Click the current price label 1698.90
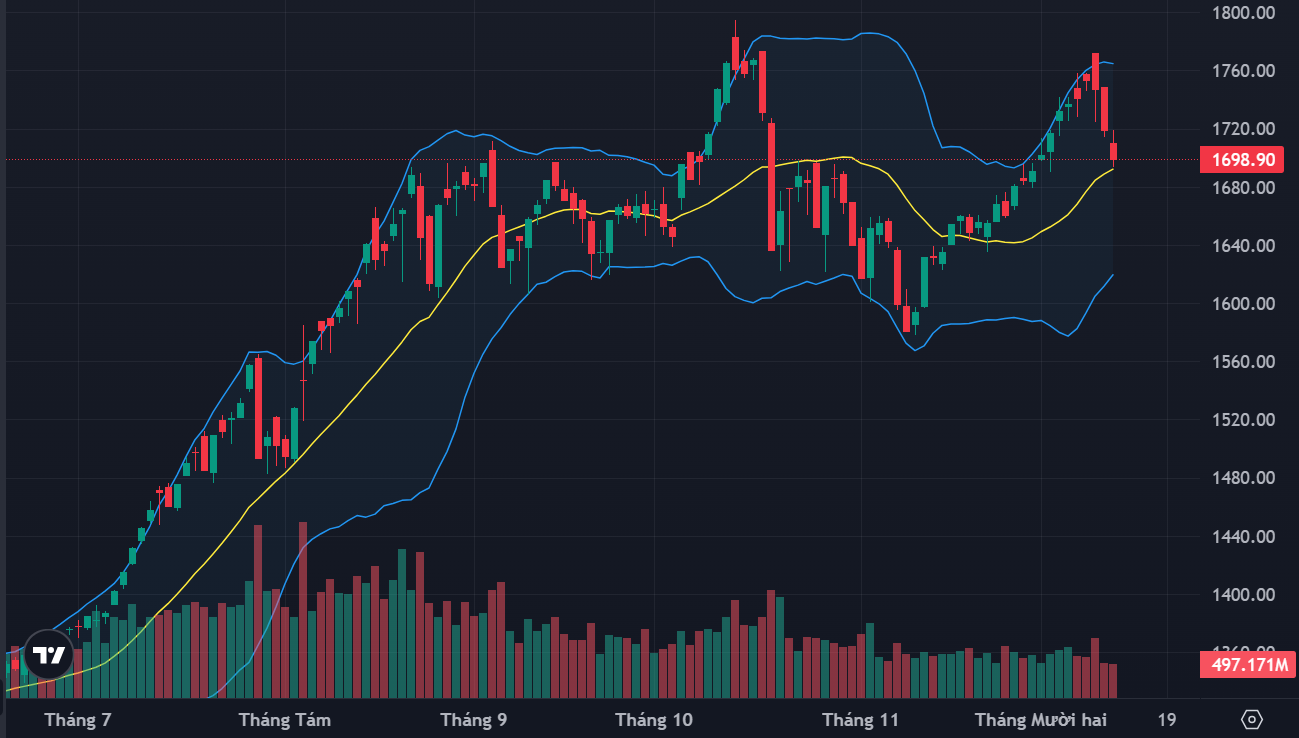 coord(1242,160)
